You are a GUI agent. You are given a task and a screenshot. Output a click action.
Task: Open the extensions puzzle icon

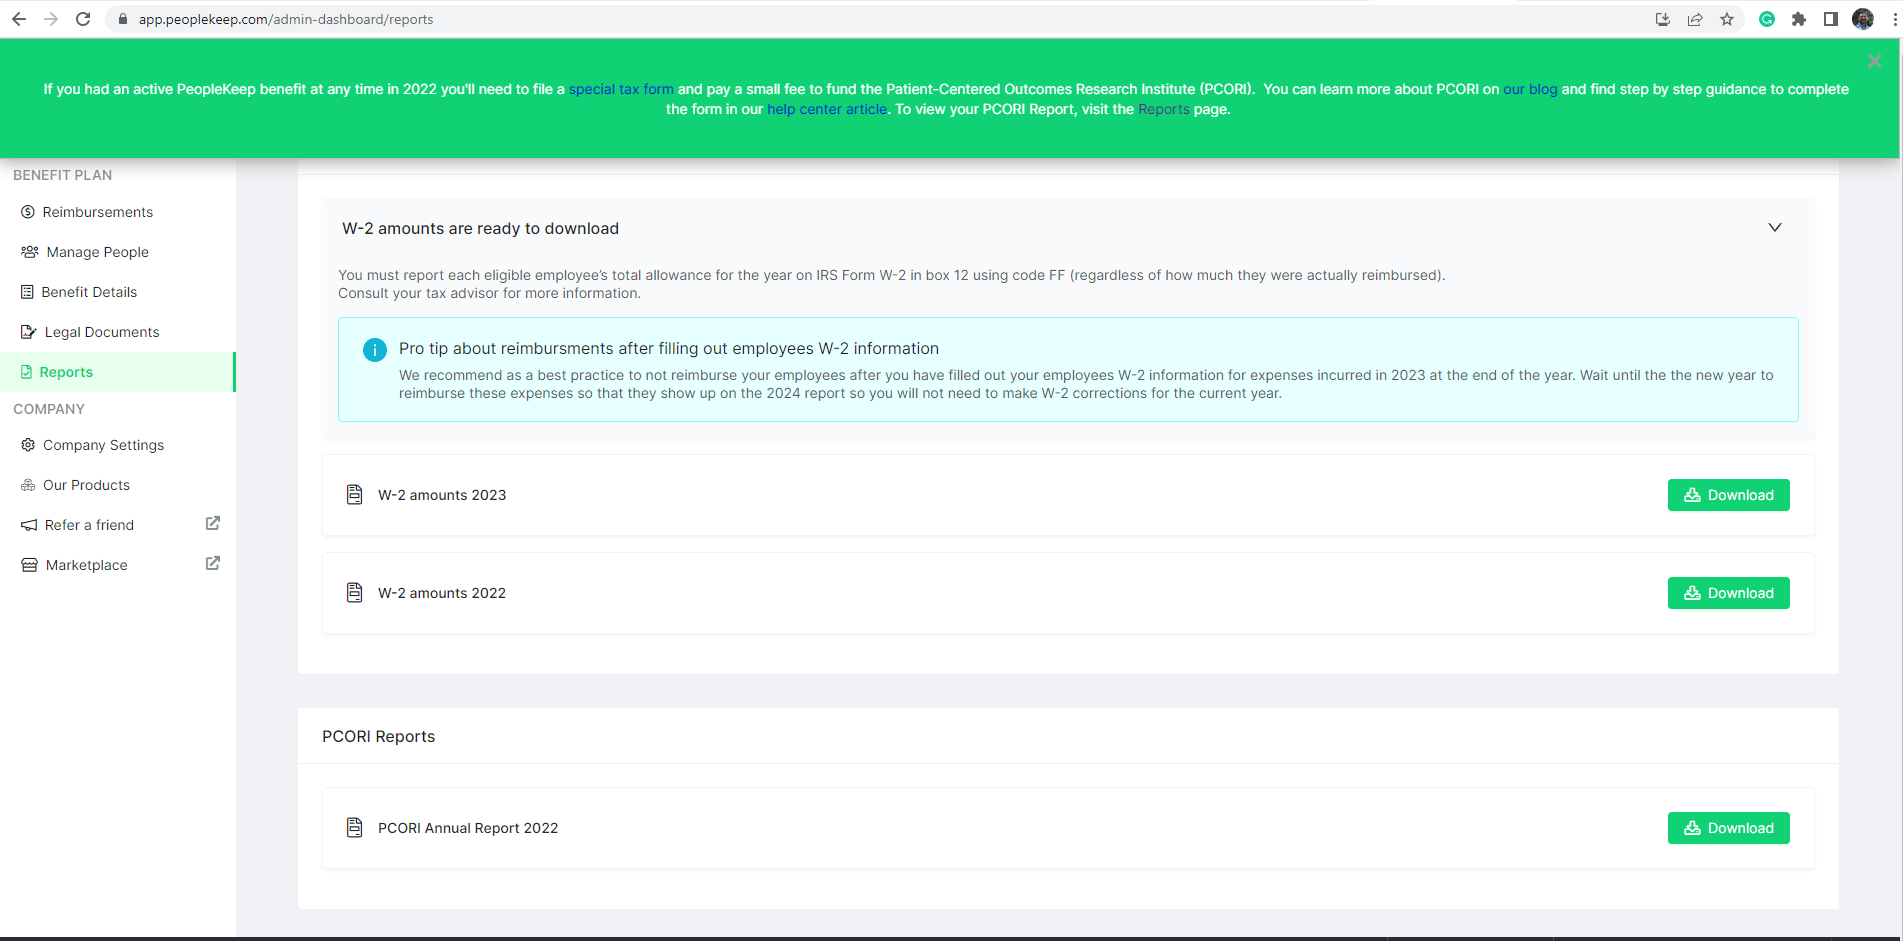point(1799,19)
